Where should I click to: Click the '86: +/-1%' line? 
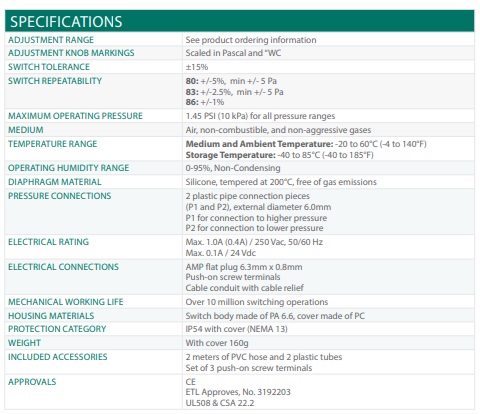tap(205, 102)
